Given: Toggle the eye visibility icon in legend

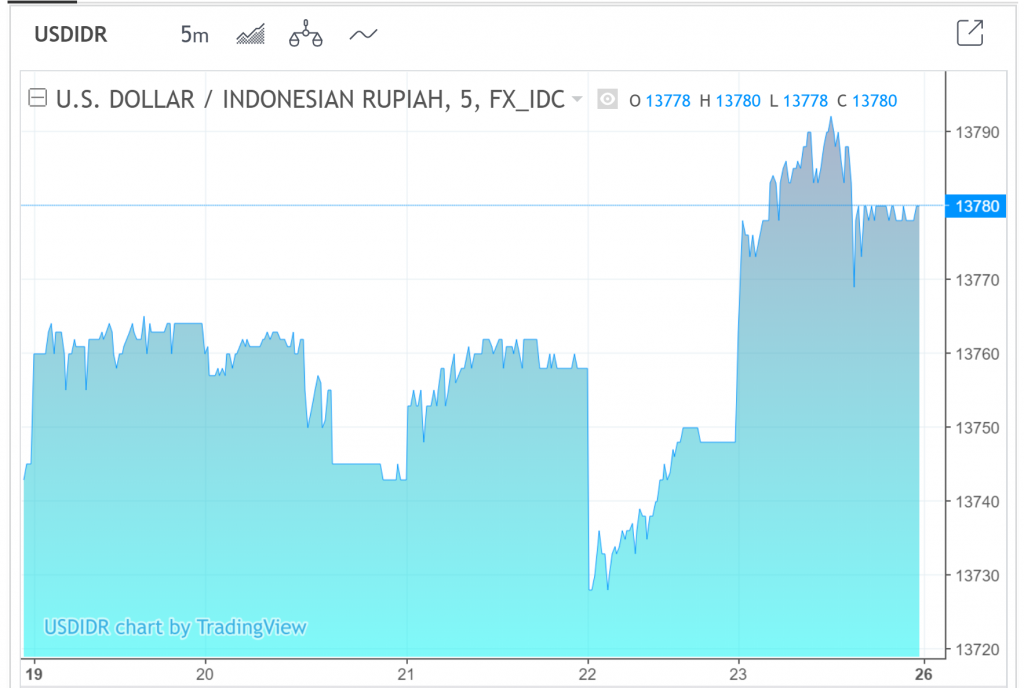Looking at the screenshot, I should [606, 99].
